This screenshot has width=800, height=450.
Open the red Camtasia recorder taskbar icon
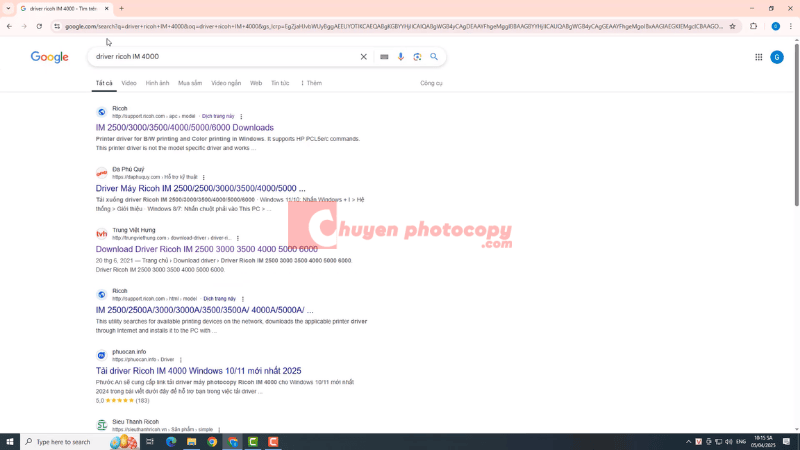coord(273,442)
